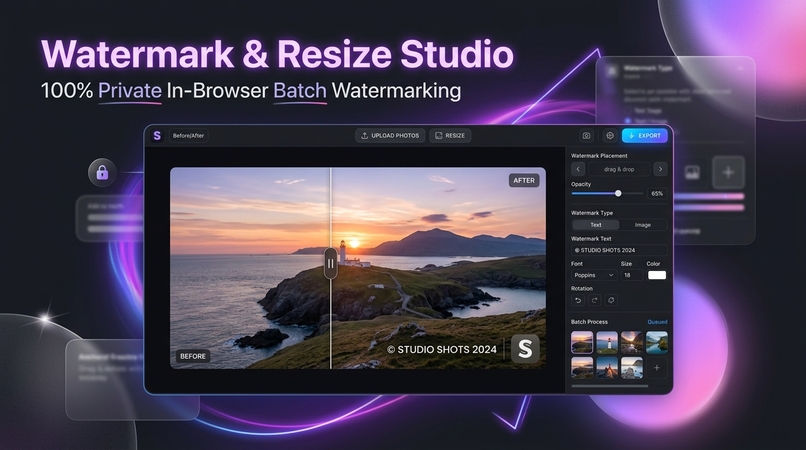
Task: Select the Text watermark type
Action: tap(596, 225)
